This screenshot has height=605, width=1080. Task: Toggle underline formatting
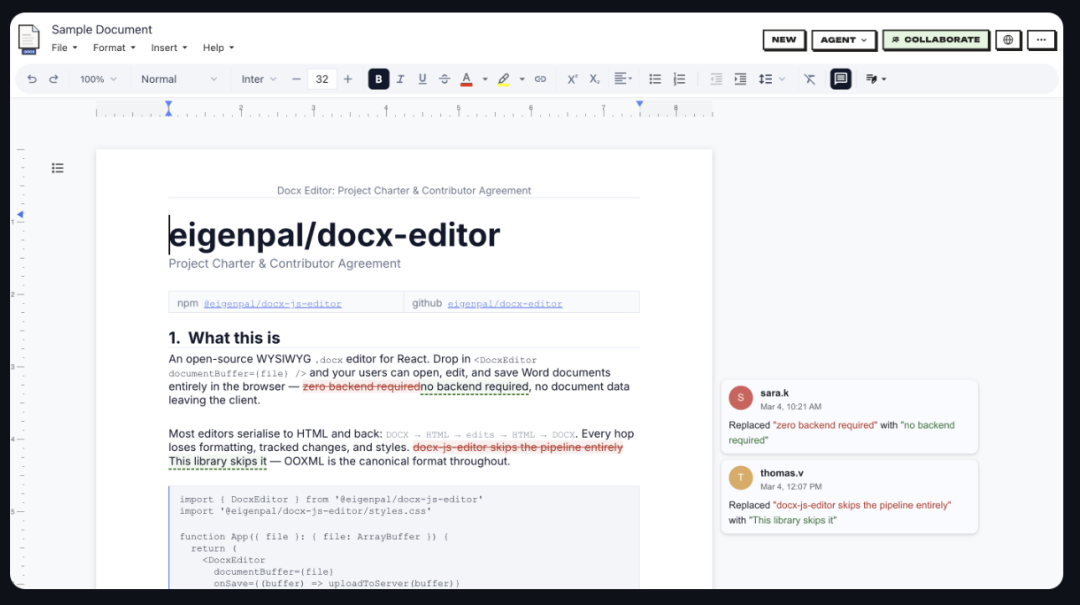(422, 79)
